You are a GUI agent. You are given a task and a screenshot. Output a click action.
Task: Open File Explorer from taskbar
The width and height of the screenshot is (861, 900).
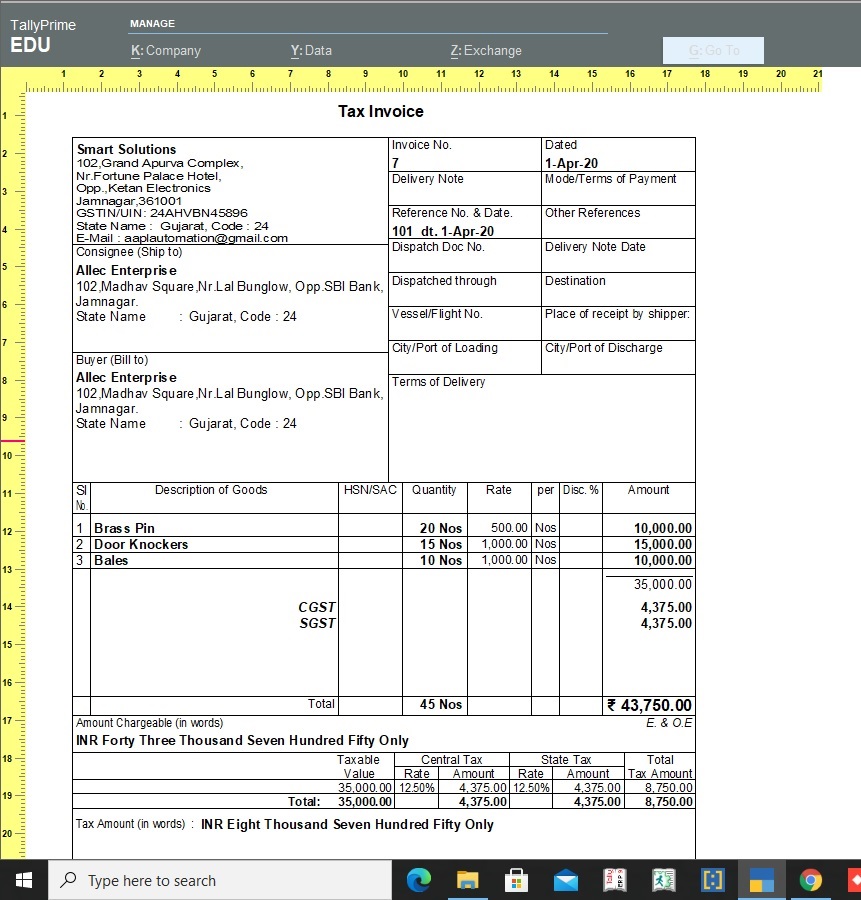tap(467, 880)
